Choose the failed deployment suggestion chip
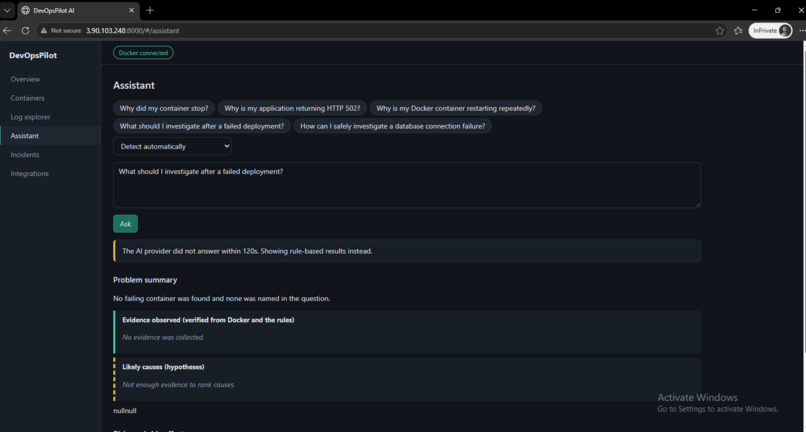 pos(202,126)
